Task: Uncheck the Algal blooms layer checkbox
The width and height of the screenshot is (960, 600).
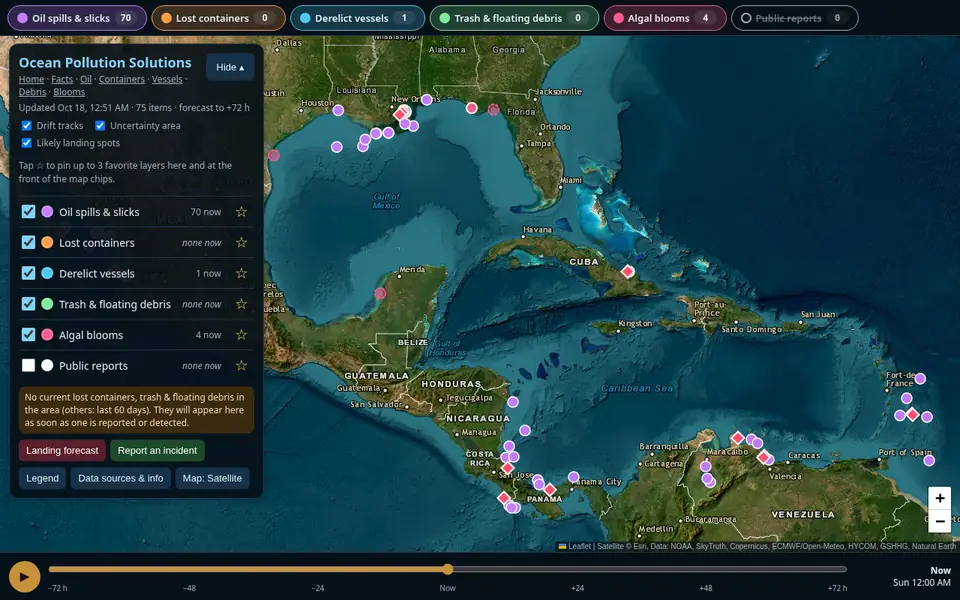Action: tap(28, 334)
